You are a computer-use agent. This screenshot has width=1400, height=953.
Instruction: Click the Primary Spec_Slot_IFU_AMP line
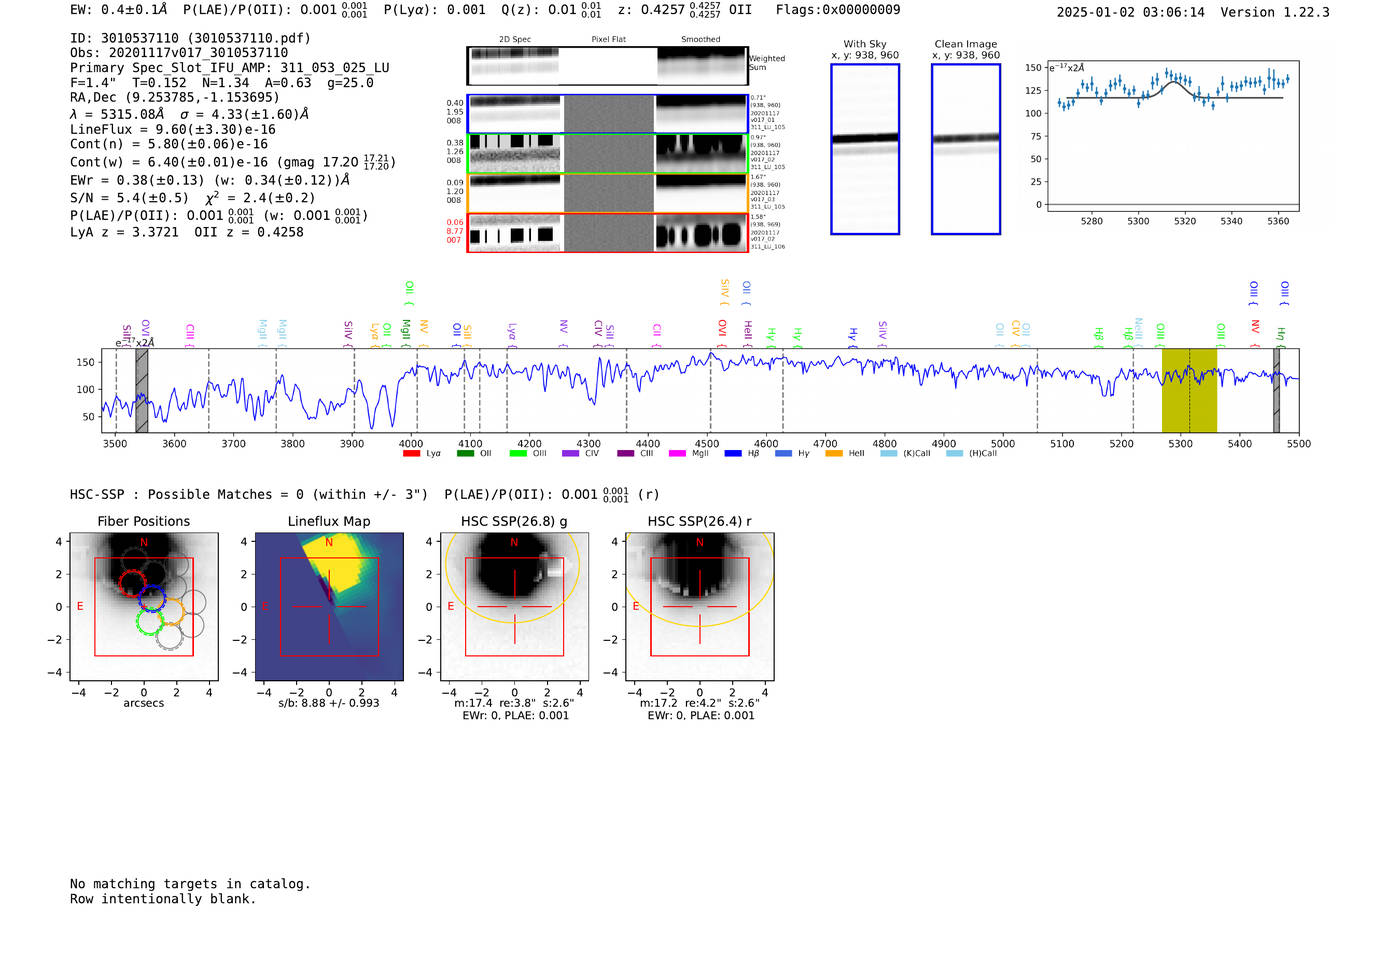point(230,68)
